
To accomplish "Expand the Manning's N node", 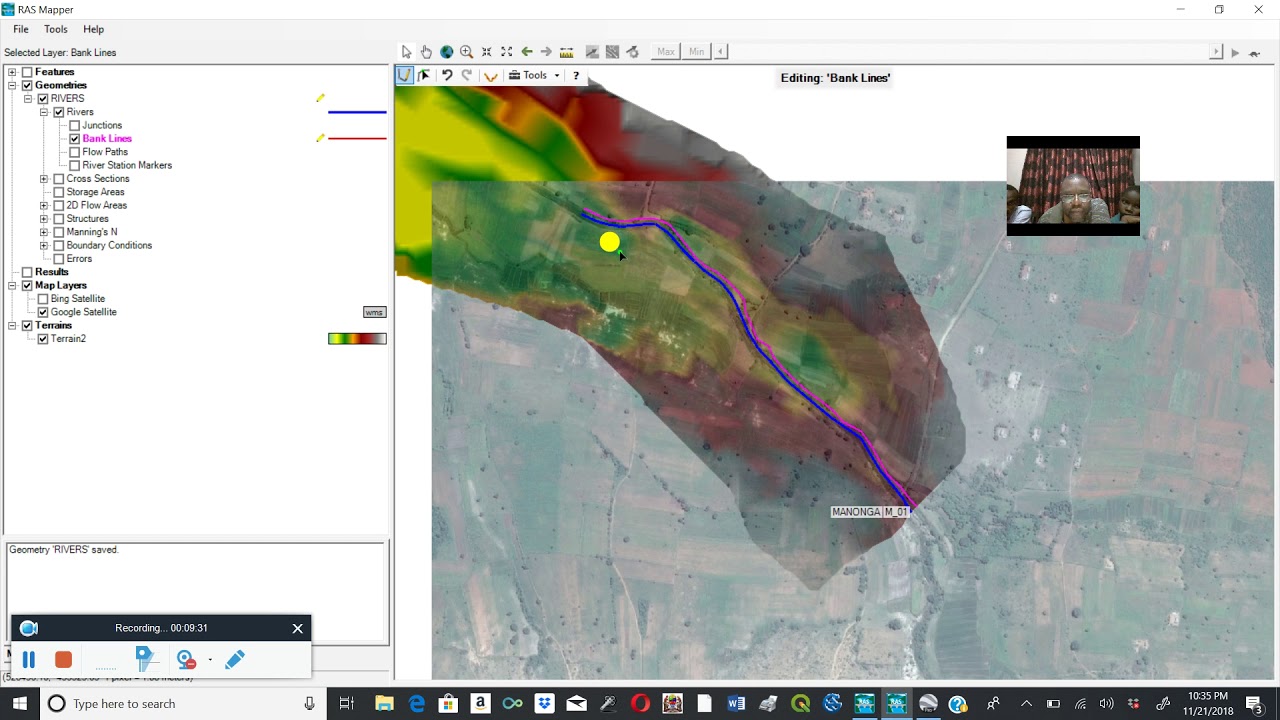I will point(44,232).
